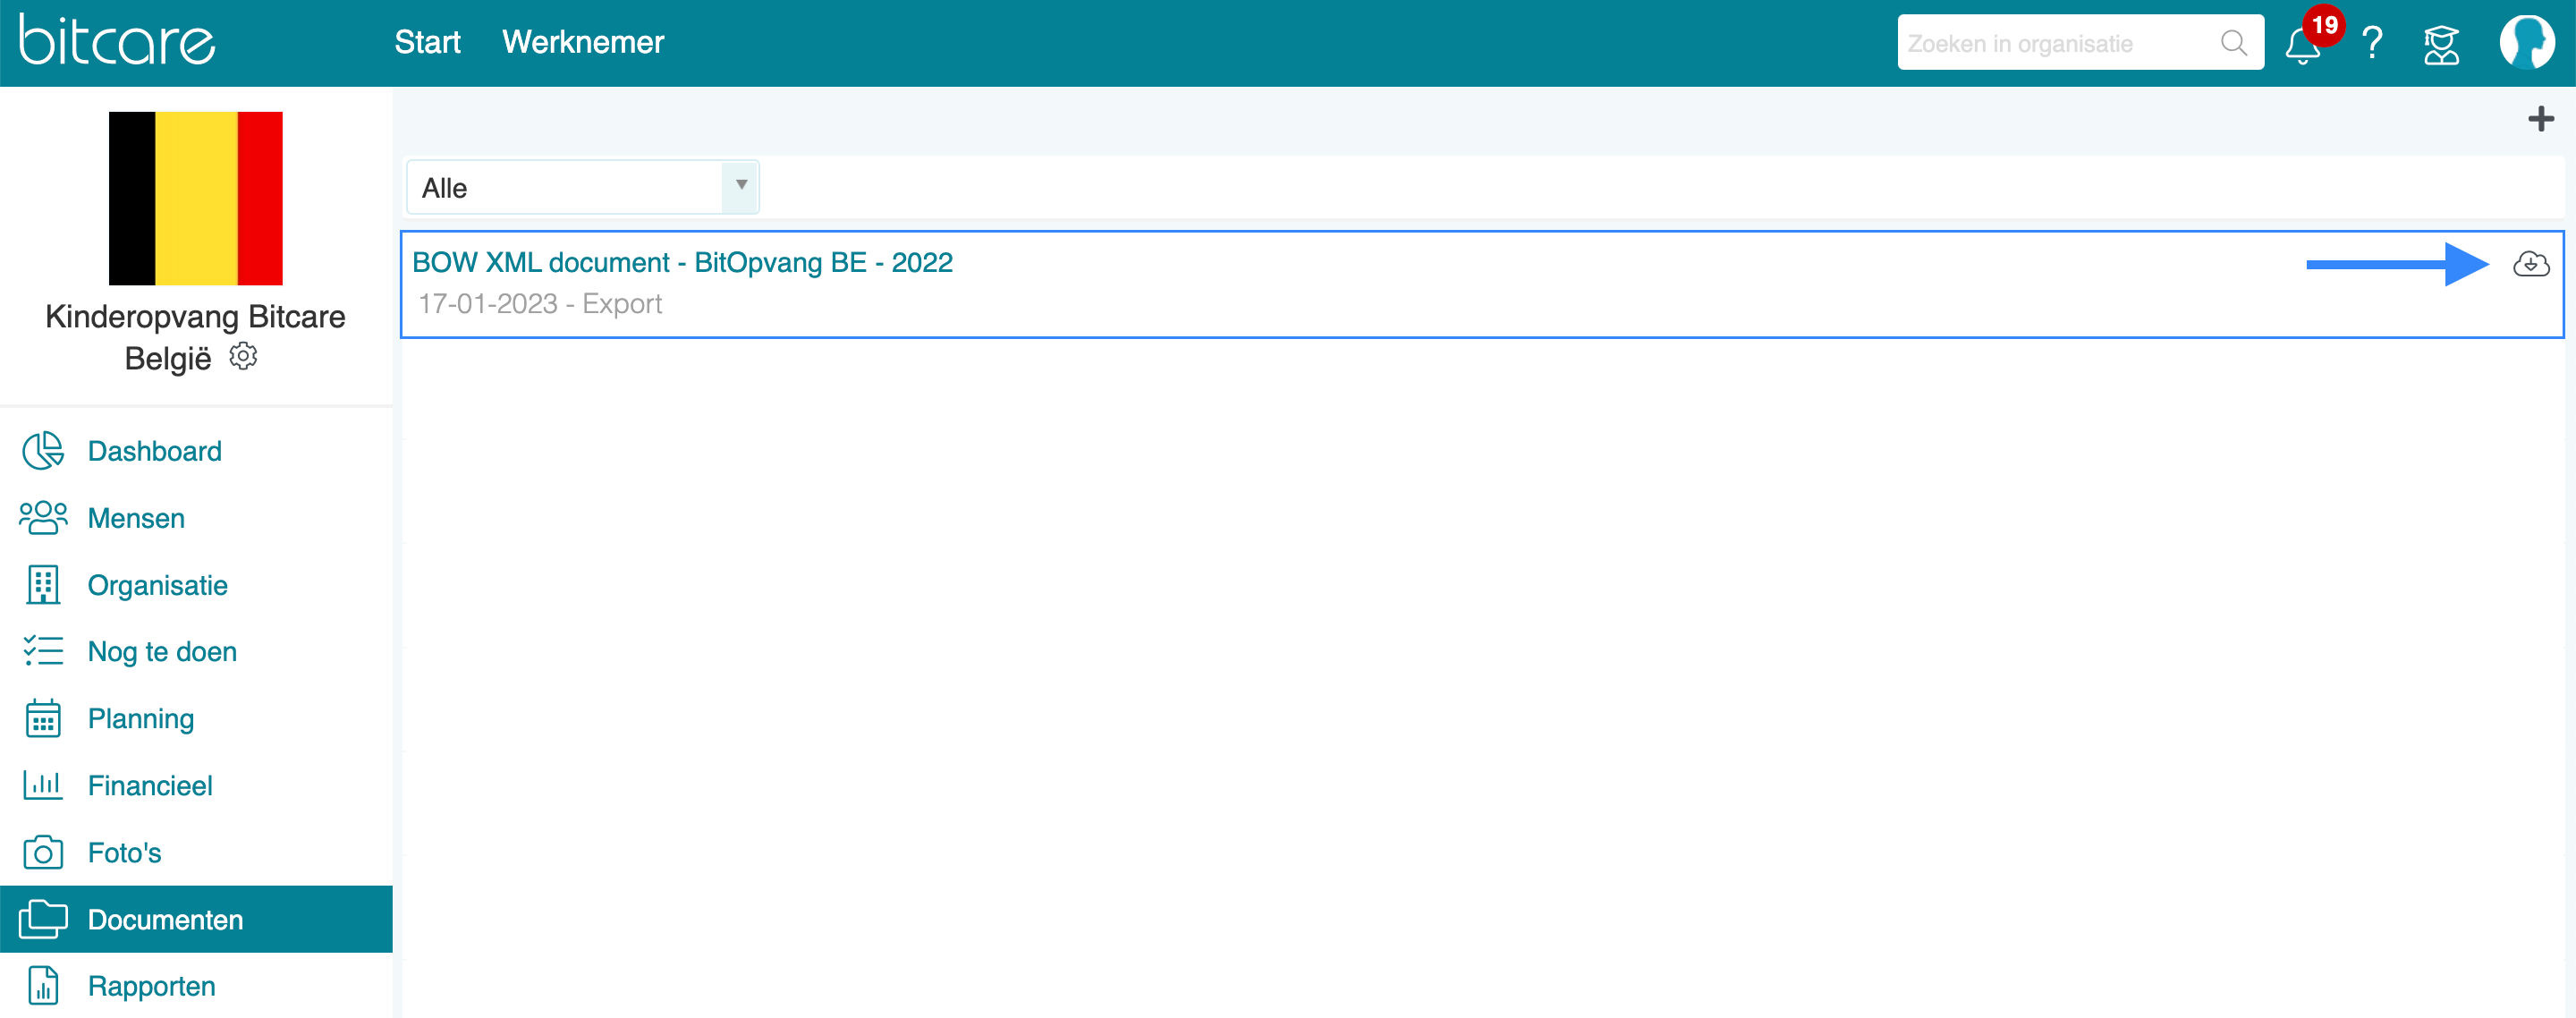The width and height of the screenshot is (2576, 1018).
Task: Open the graduate training icon
Action: pos(2441,44)
